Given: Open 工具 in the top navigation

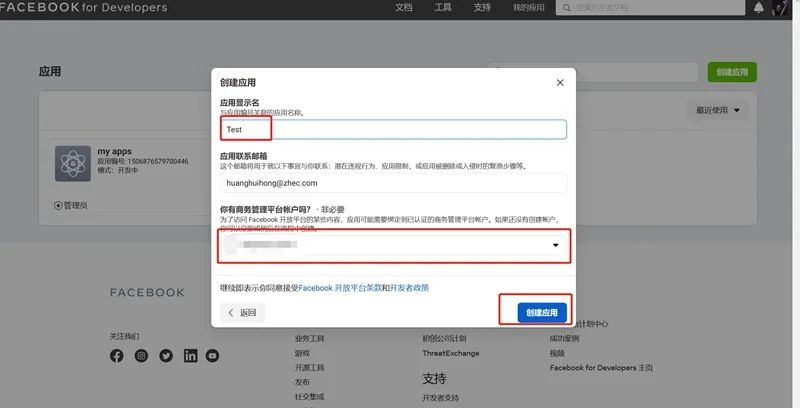Looking at the screenshot, I should pos(443,8).
